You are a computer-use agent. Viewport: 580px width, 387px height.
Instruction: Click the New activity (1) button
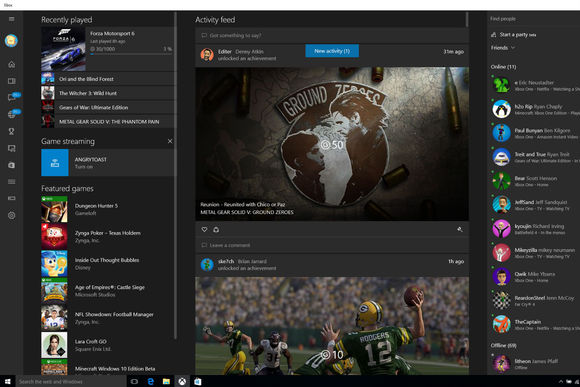332,51
